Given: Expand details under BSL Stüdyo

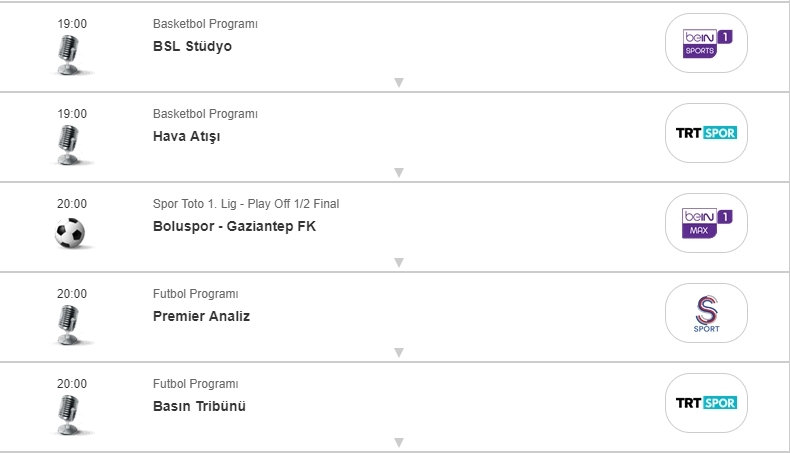Looking at the screenshot, I should point(398,83).
